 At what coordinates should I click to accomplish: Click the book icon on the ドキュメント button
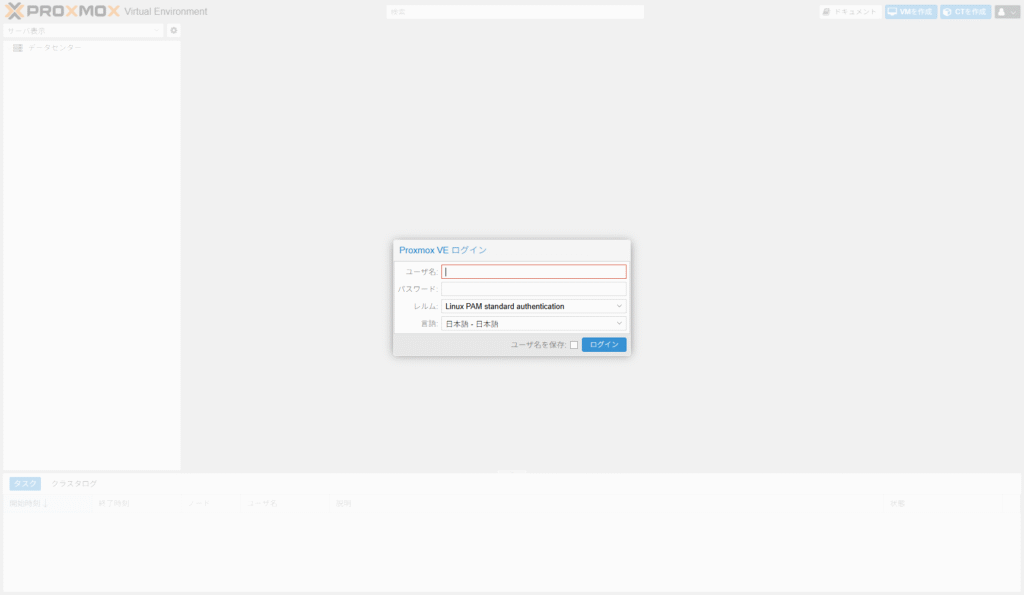coord(826,12)
